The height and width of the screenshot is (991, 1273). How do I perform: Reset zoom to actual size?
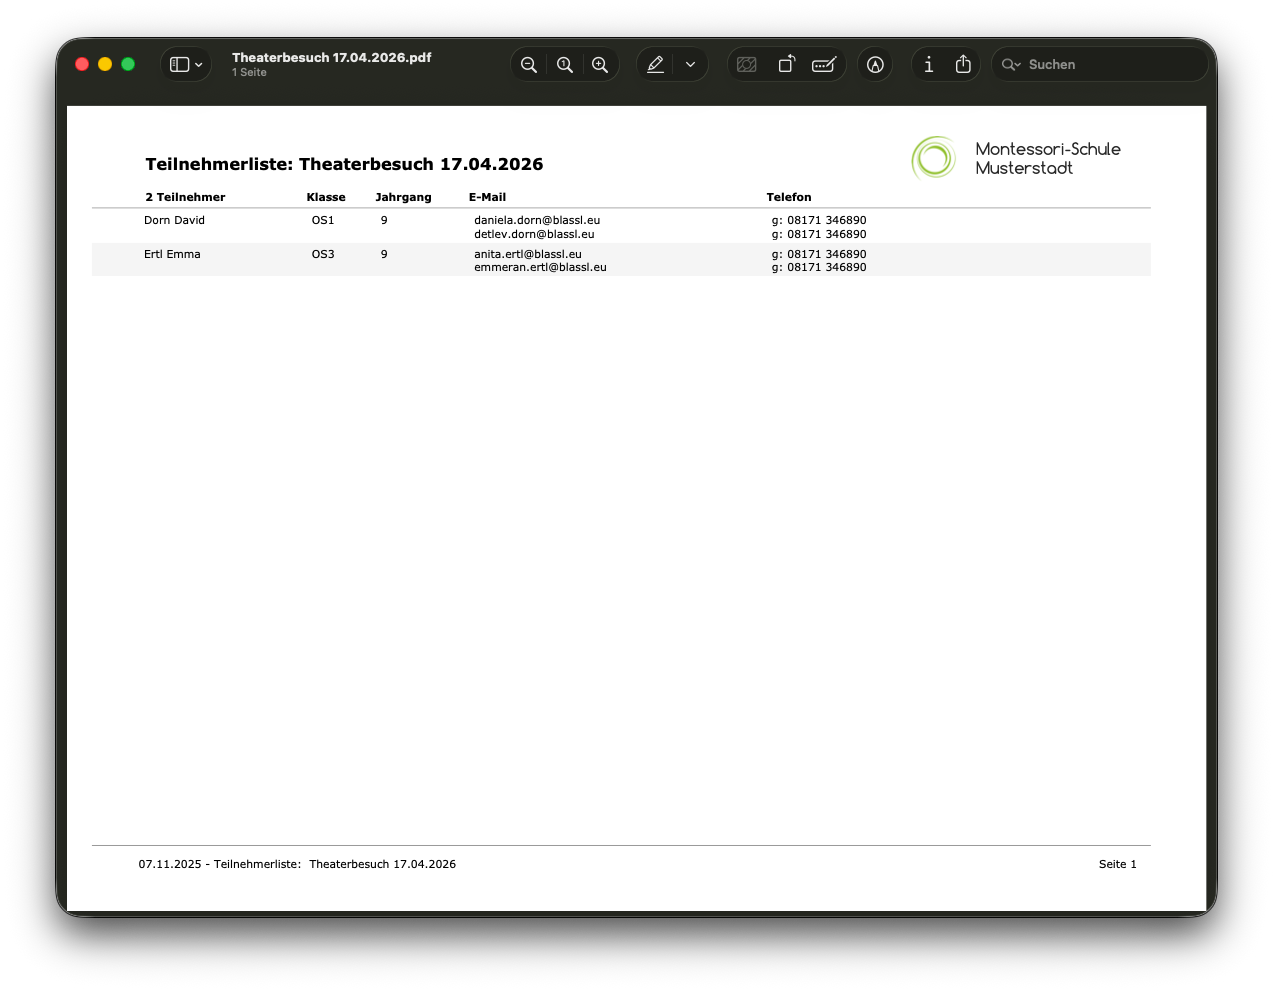coord(565,65)
